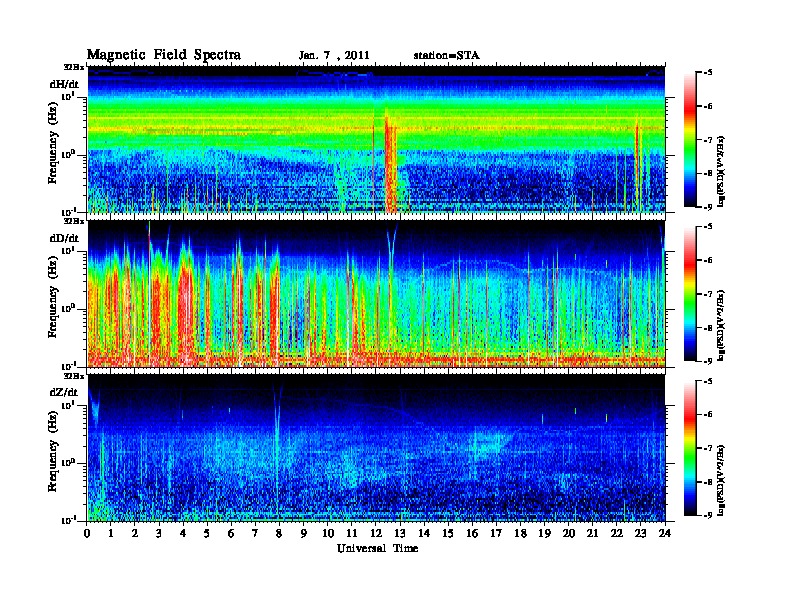Click the log(PSD) label beside dH/dt colorbar

722,172
